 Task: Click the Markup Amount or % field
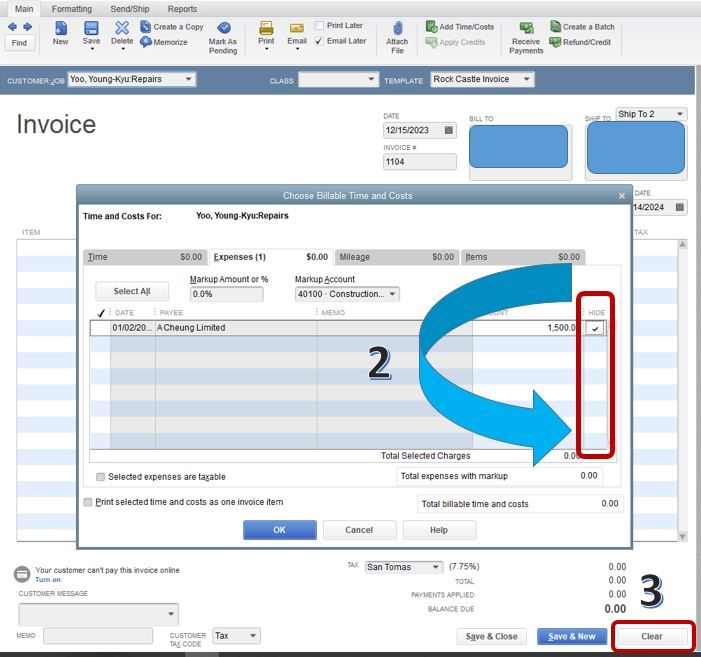click(227, 294)
